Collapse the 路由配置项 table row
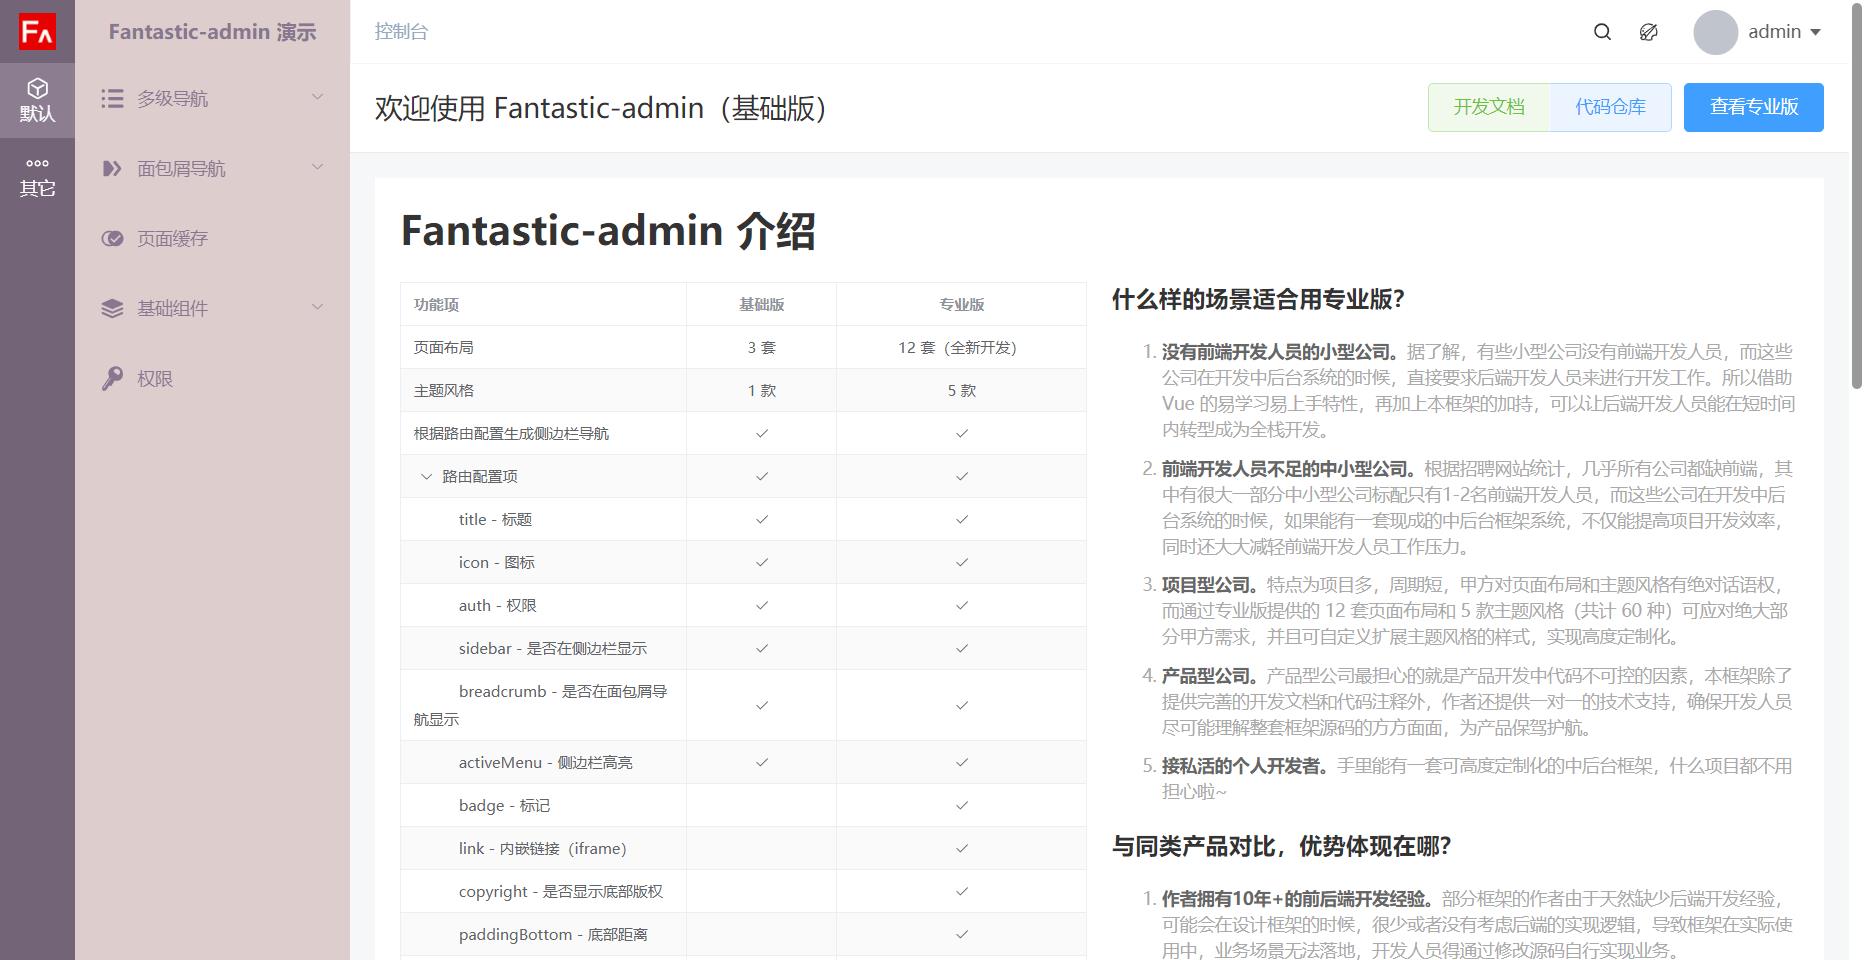The width and height of the screenshot is (1865, 960). pyautogui.click(x=426, y=477)
